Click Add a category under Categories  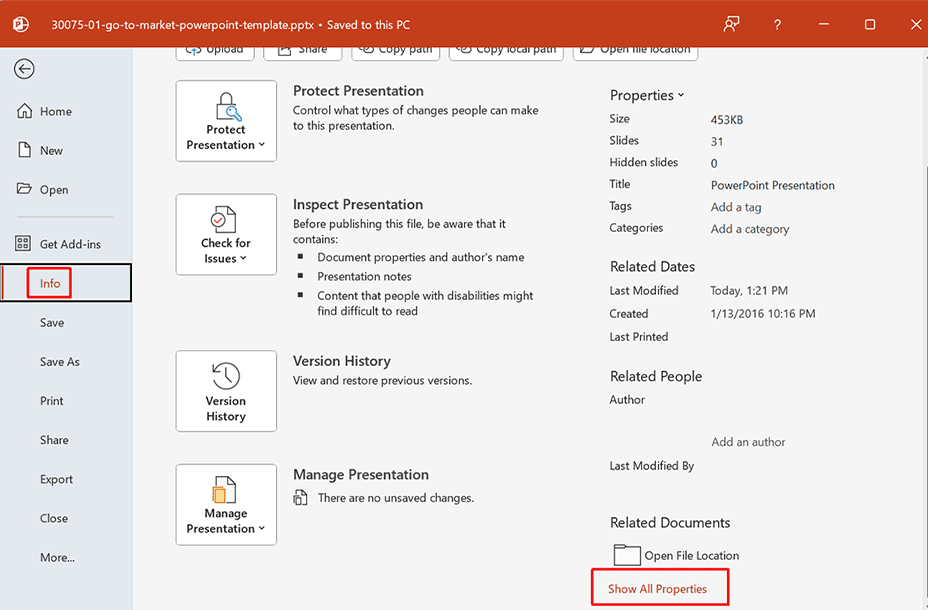749,228
